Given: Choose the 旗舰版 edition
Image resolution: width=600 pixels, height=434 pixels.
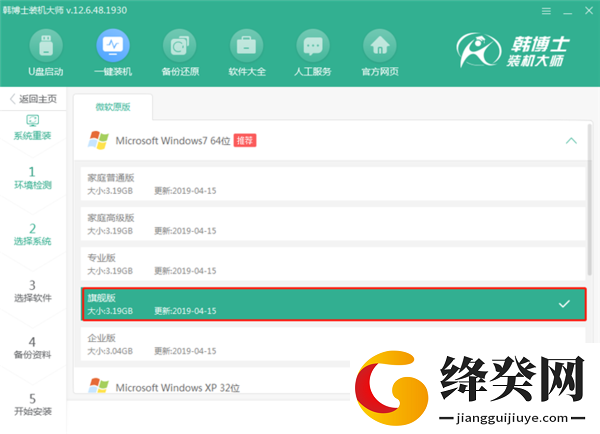Looking at the screenshot, I should pyautogui.click(x=334, y=304).
